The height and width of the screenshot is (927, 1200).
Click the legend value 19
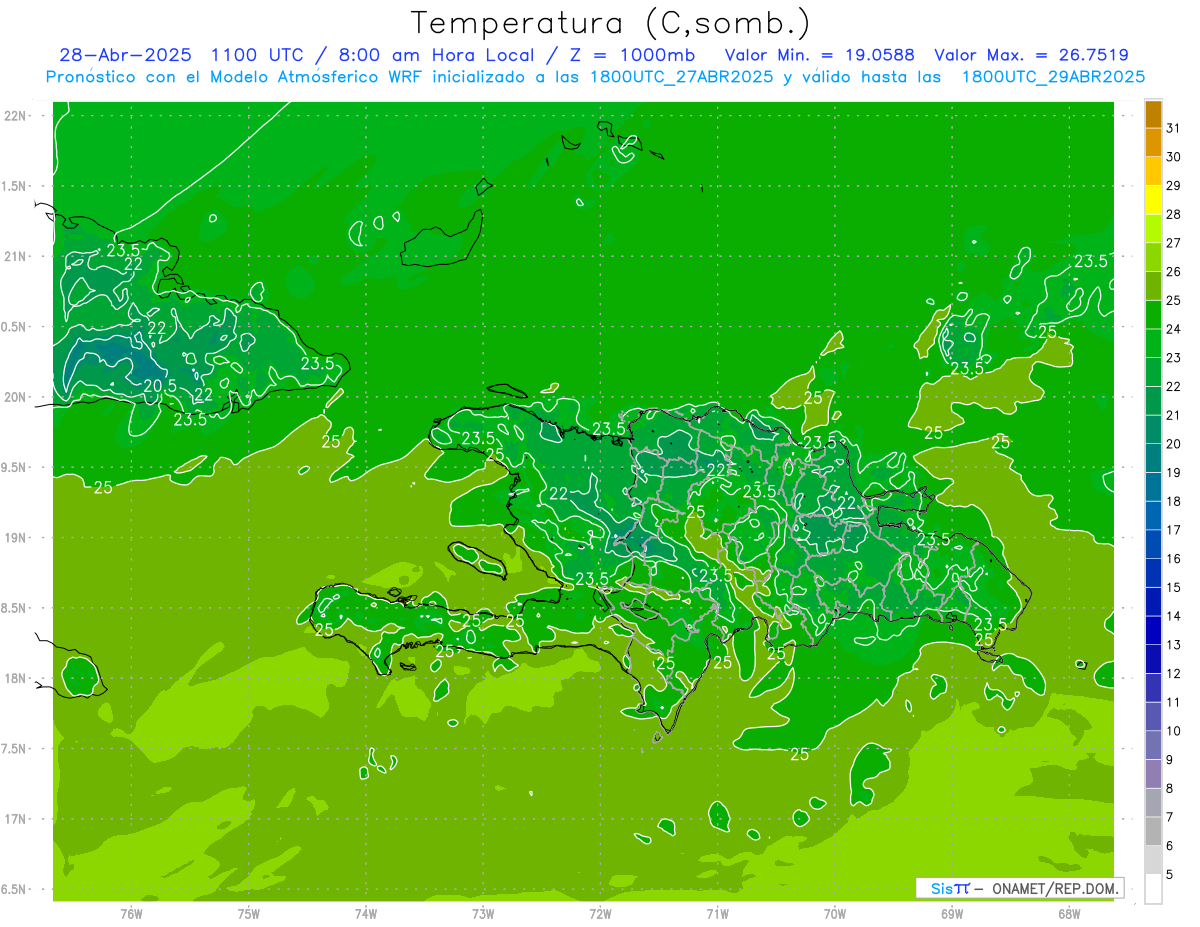click(1173, 472)
